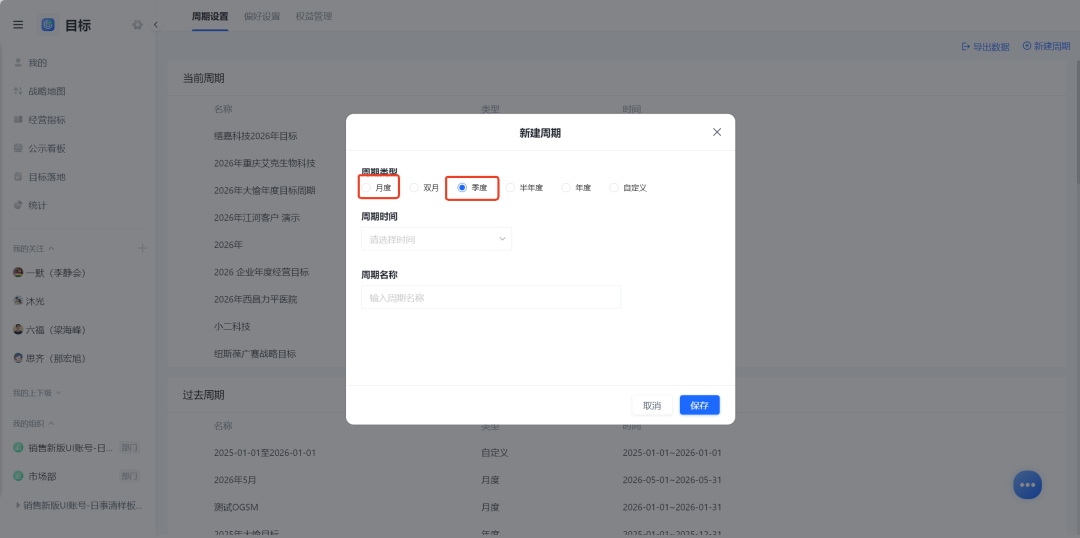1080x538 pixels.
Task: Click the 新建周期 plus-circle icon
Action: click(1027, 45)
